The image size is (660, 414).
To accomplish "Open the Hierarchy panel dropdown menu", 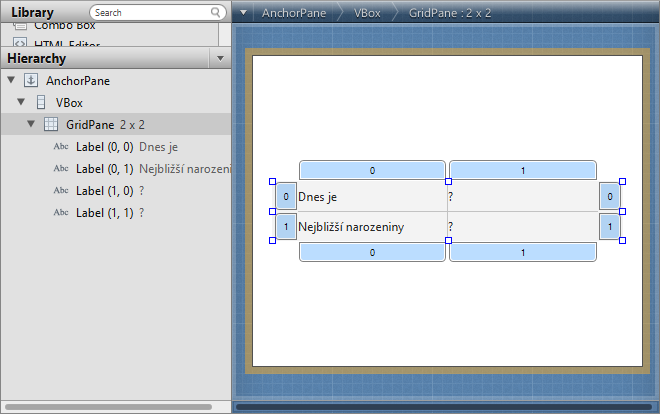I will click(x=220, y=58).
